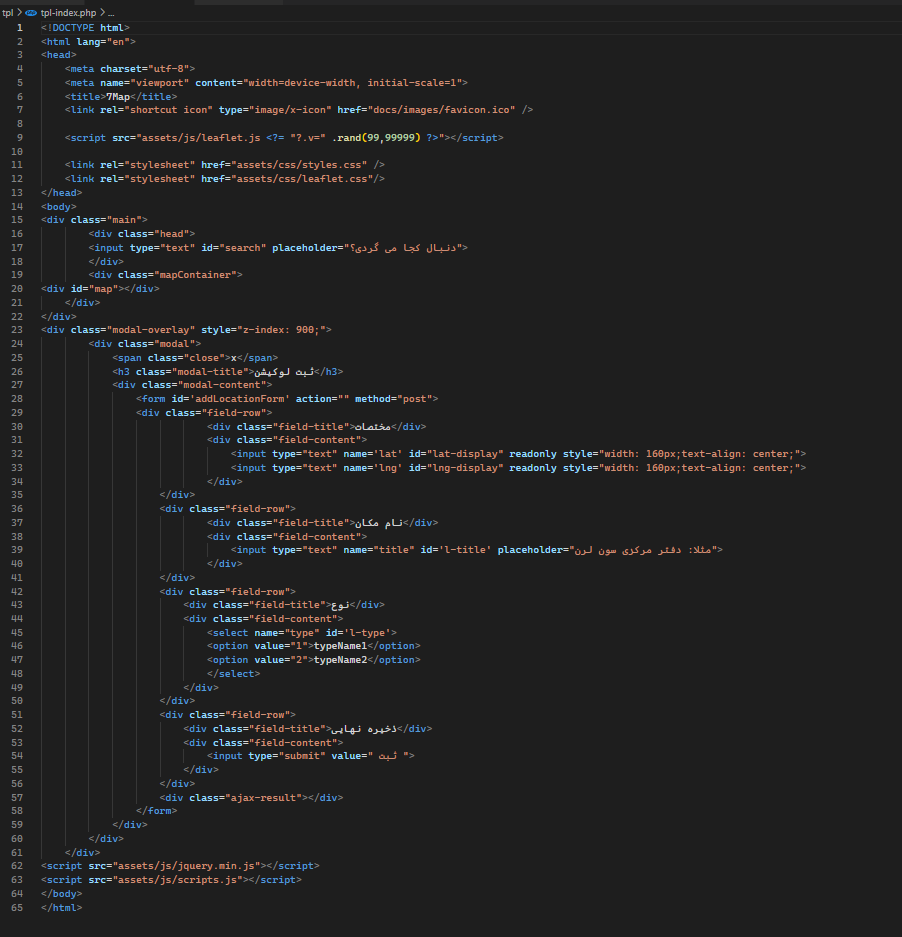The height and width of the screenshot is (937, 902).
Task: Click "assets/js/leaflet.js" script source
Action: (198, 138)
